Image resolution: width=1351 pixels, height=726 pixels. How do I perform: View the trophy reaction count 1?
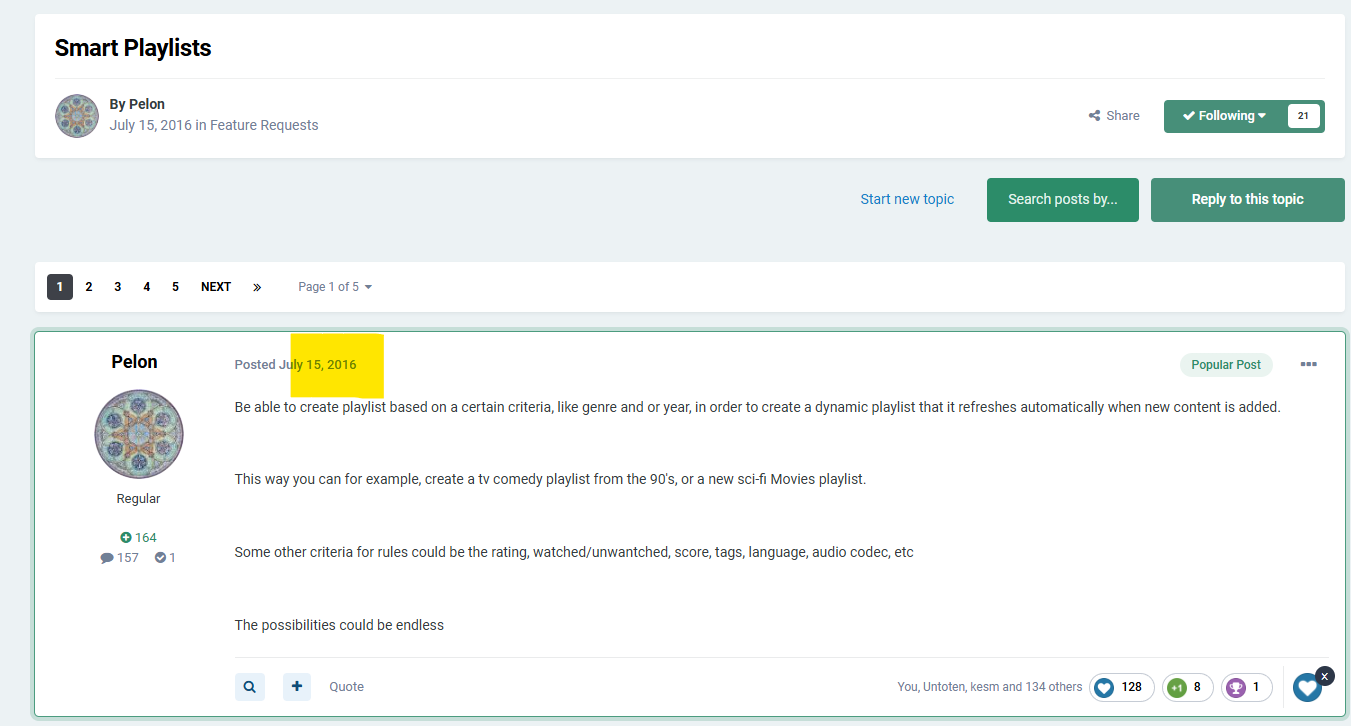point(1246,687)
